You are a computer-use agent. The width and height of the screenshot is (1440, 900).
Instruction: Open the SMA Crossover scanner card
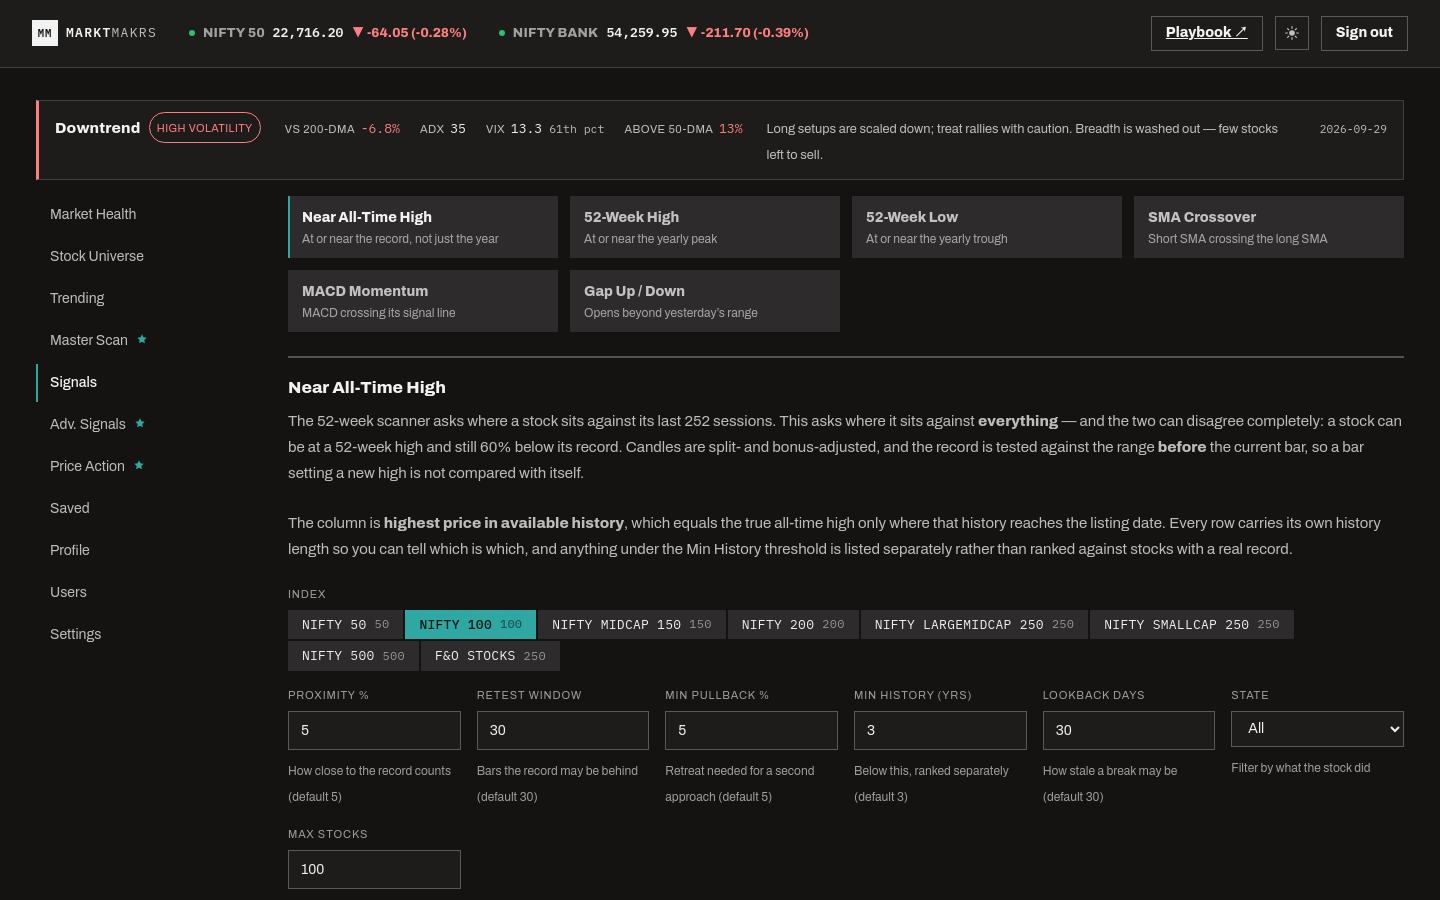pyautogui.click(x=1269, y=227)
